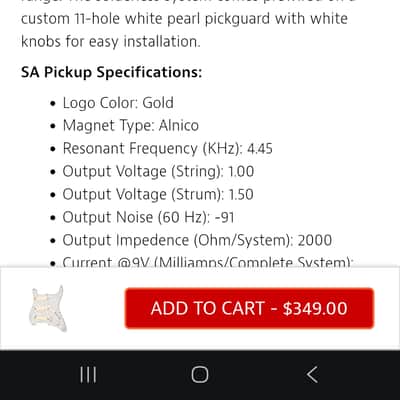Click the Magnet Type: Alnico line
400x400 pixels.
[131, 126]
